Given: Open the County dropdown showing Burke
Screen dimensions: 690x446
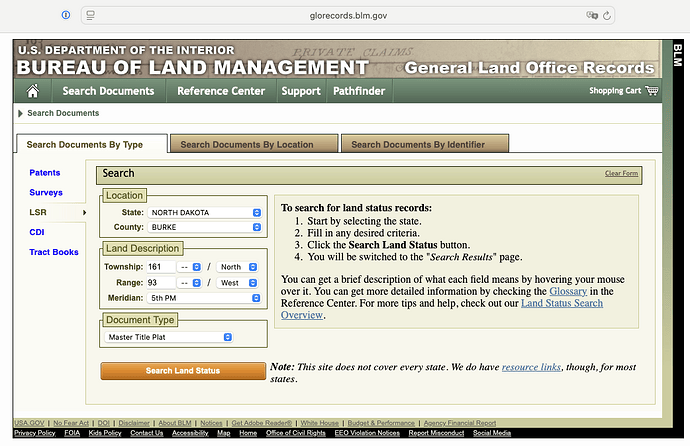Looking at the screenshot, I should coord(205,227).
